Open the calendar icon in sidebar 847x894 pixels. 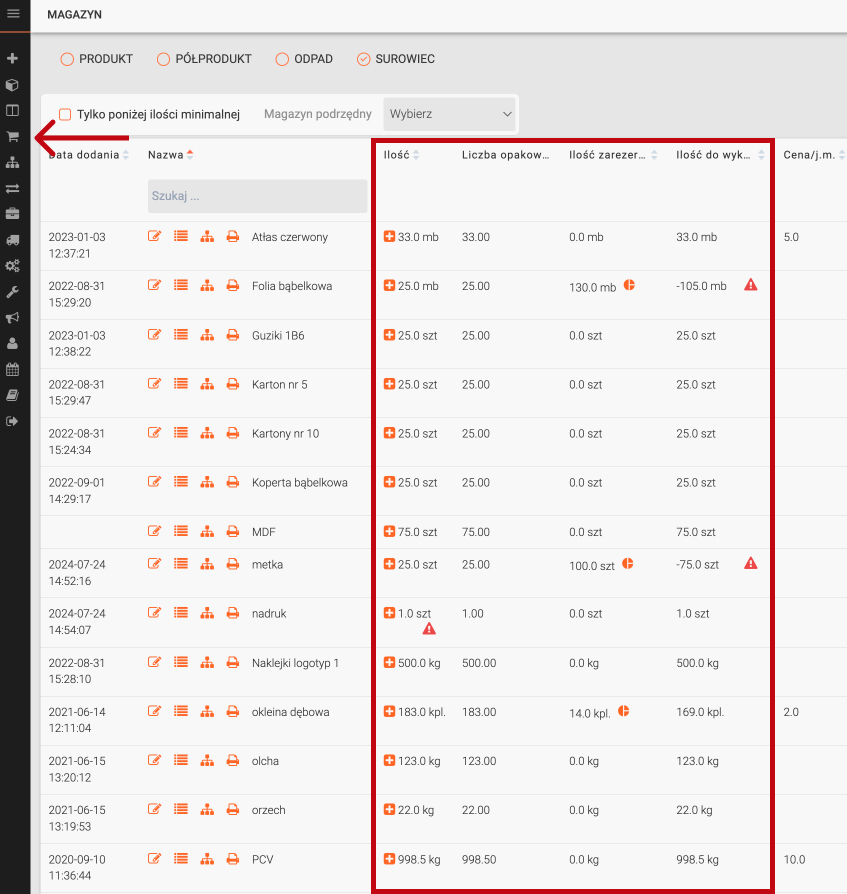pos(13,369)
